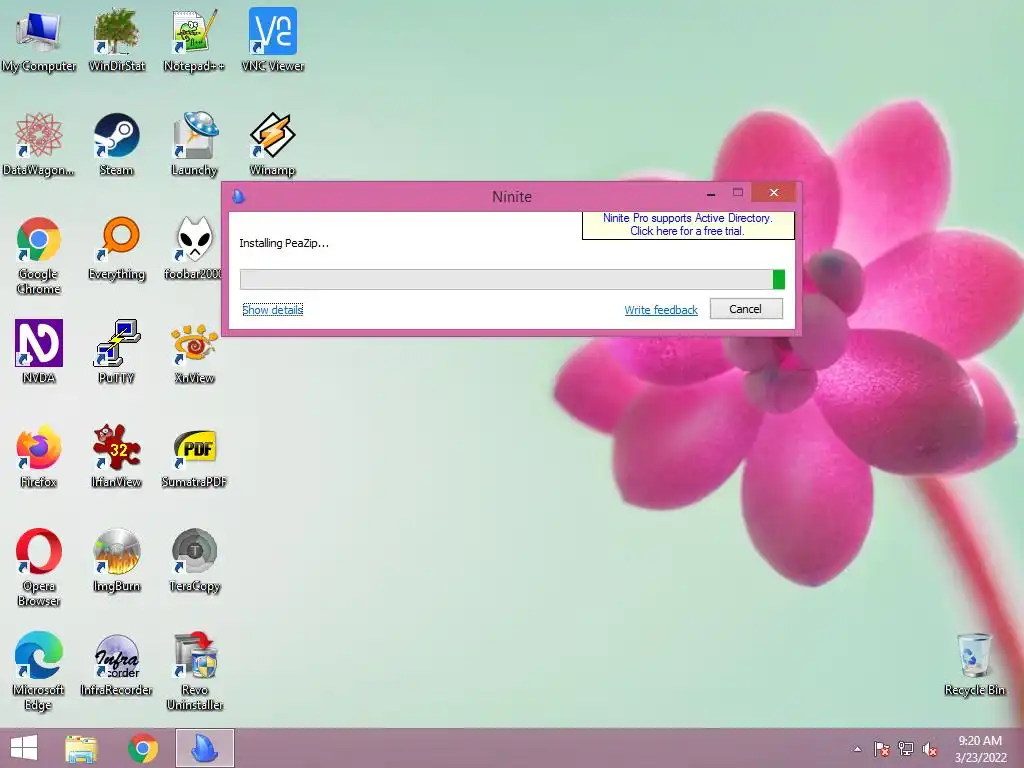Open My Computer desktop icon

(39, 40)
